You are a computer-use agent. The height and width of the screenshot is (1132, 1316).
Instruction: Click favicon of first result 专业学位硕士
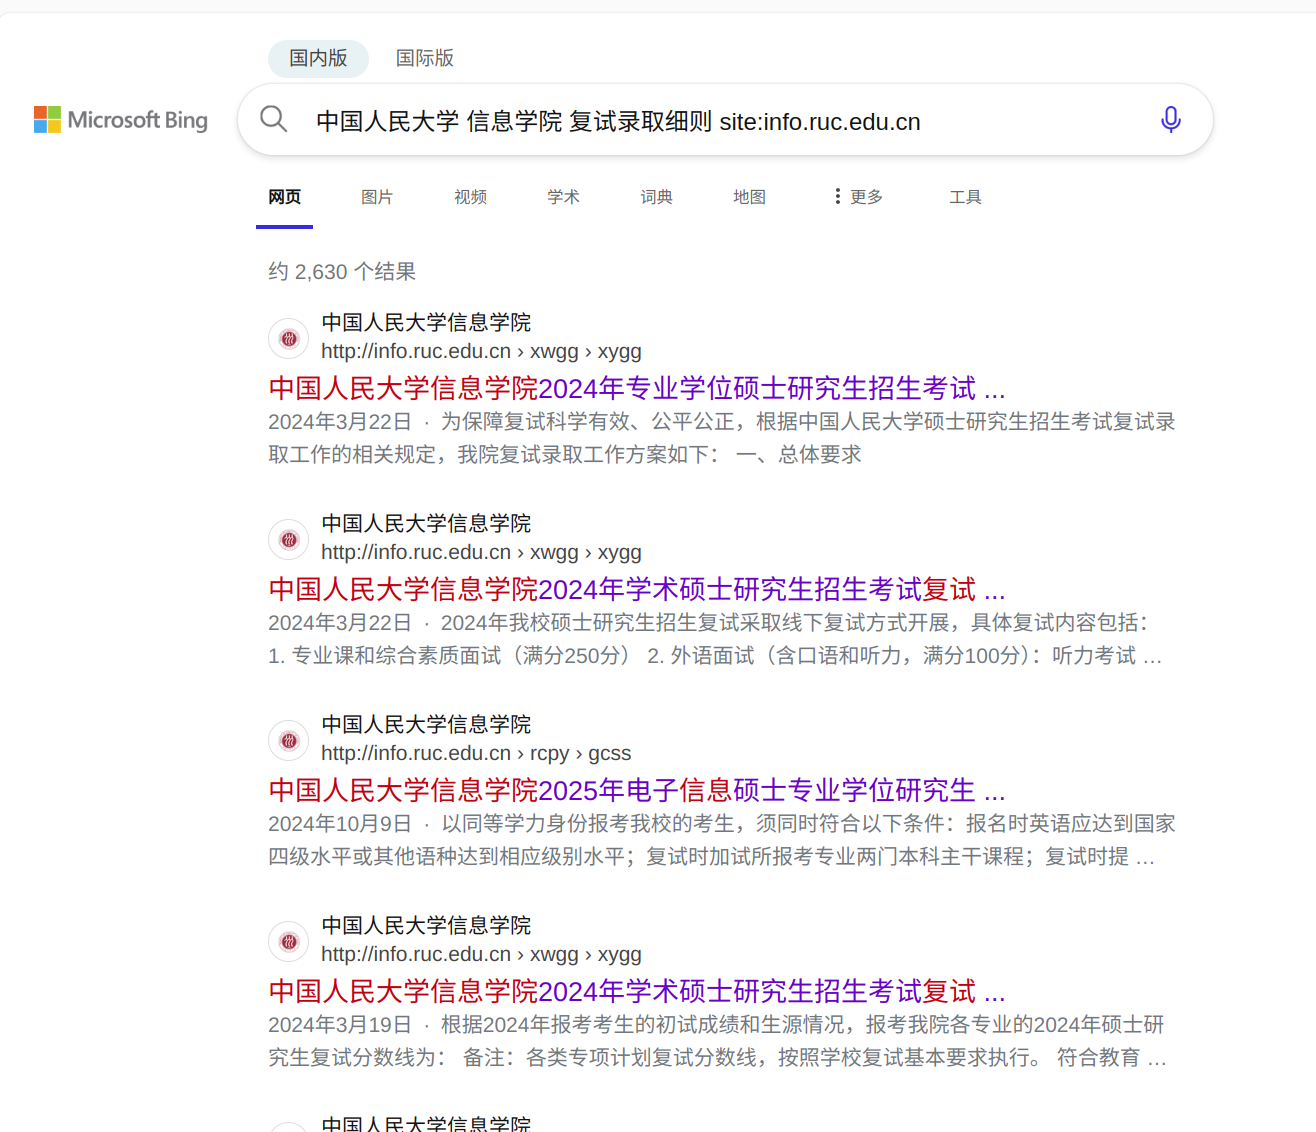point(289,339)
